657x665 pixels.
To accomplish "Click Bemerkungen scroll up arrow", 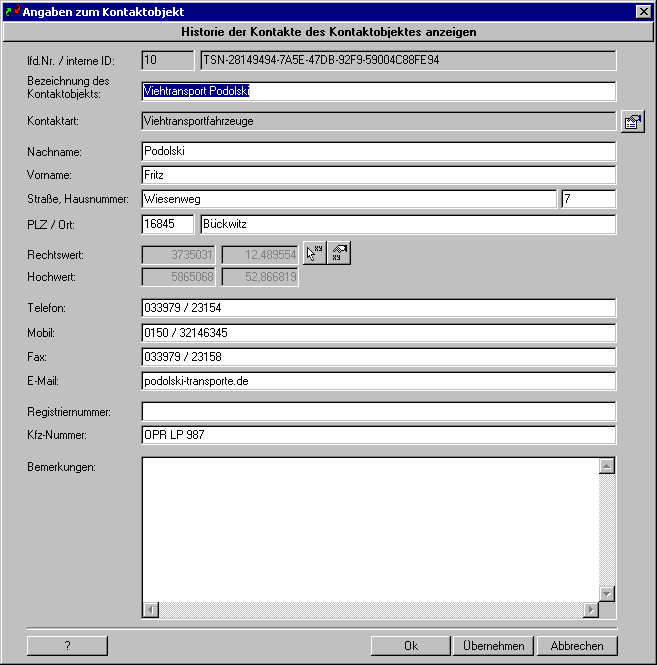I will 607,466.
